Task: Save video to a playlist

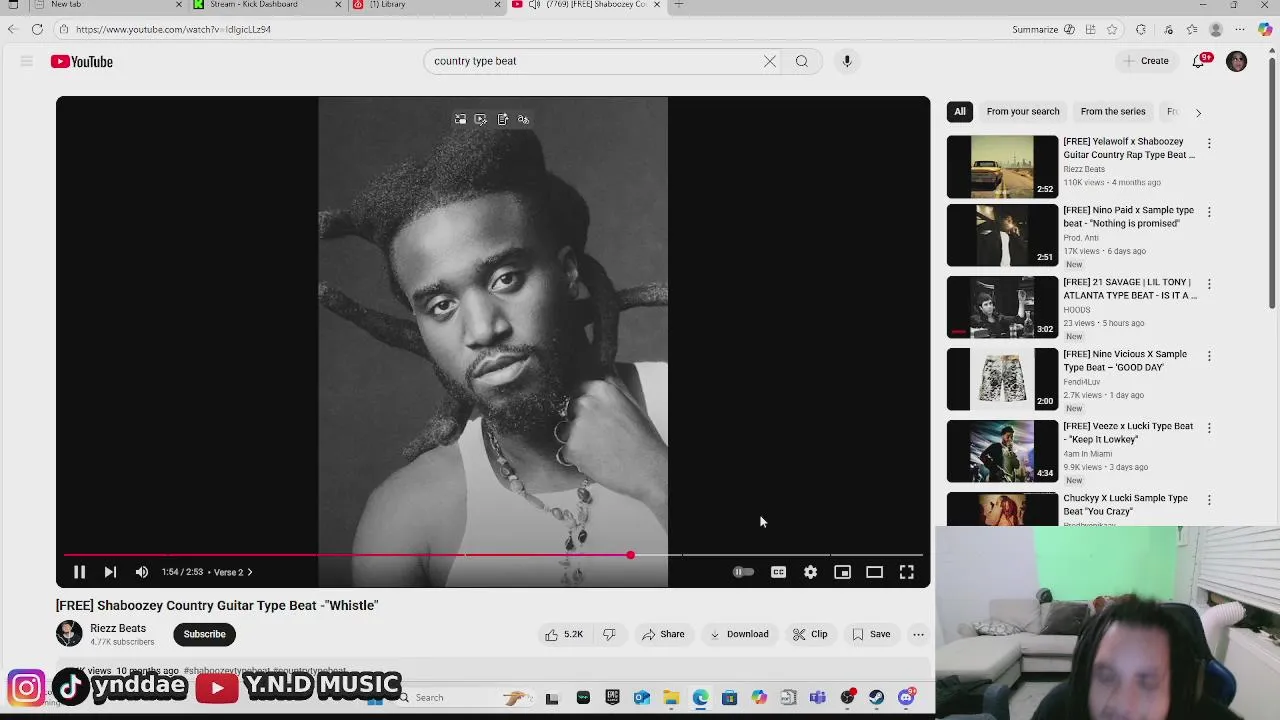Action: (871, 634)
